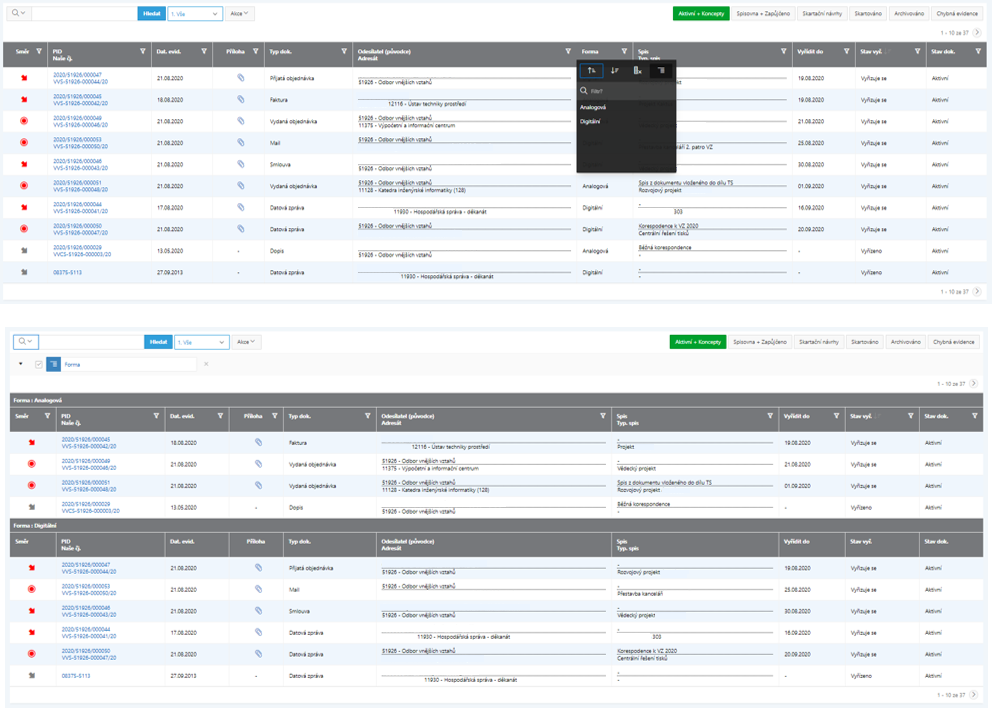
Task: Apply control break icon in the Forma popup
Action: pos(661,70)
